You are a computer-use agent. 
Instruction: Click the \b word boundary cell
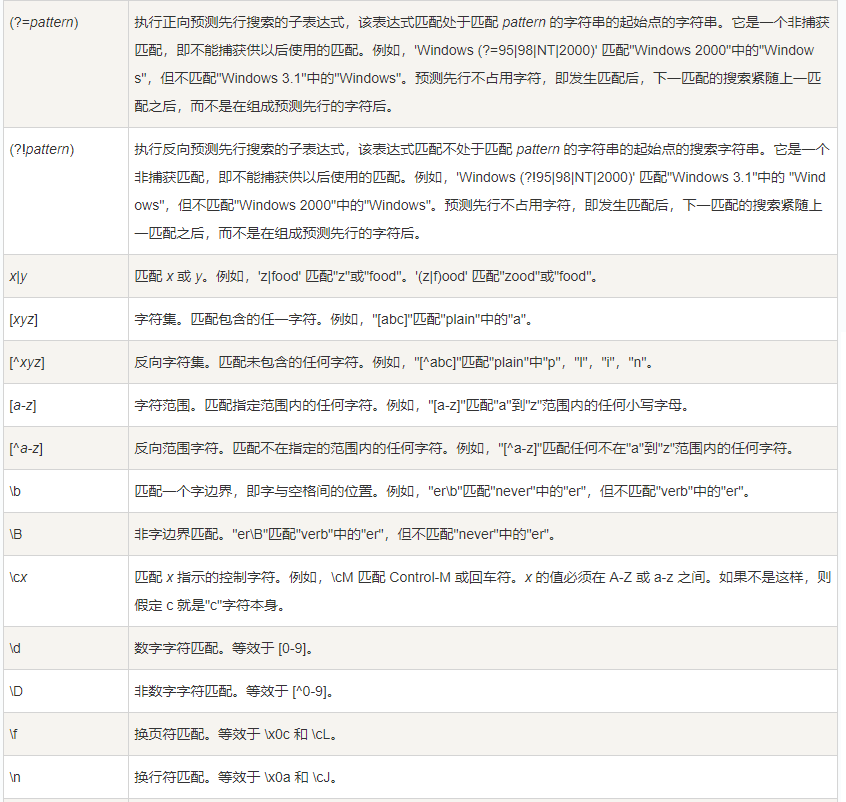tap(66, 491)
